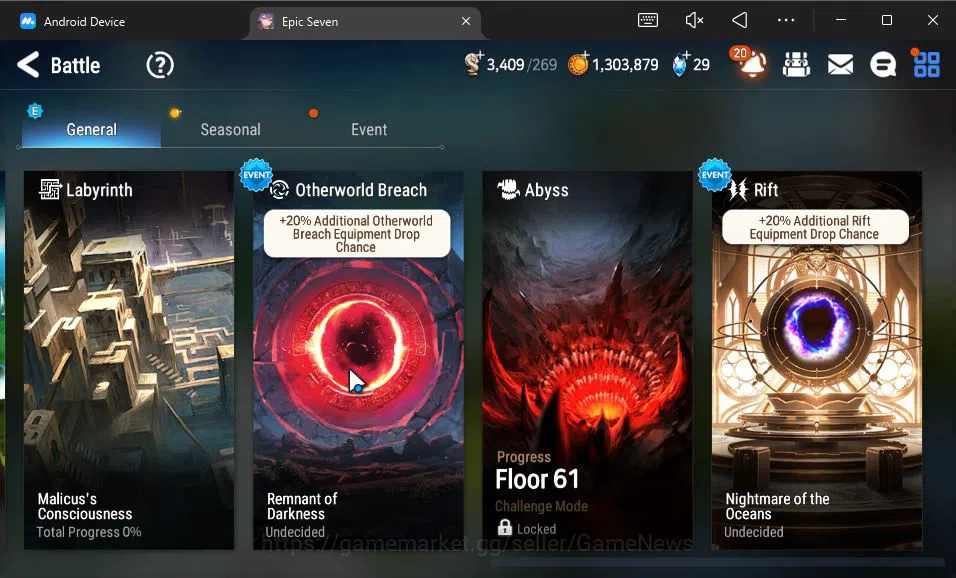The image size is (956, 578).
Task: Click the Challenge Mode label
Action: coord(541,506)
